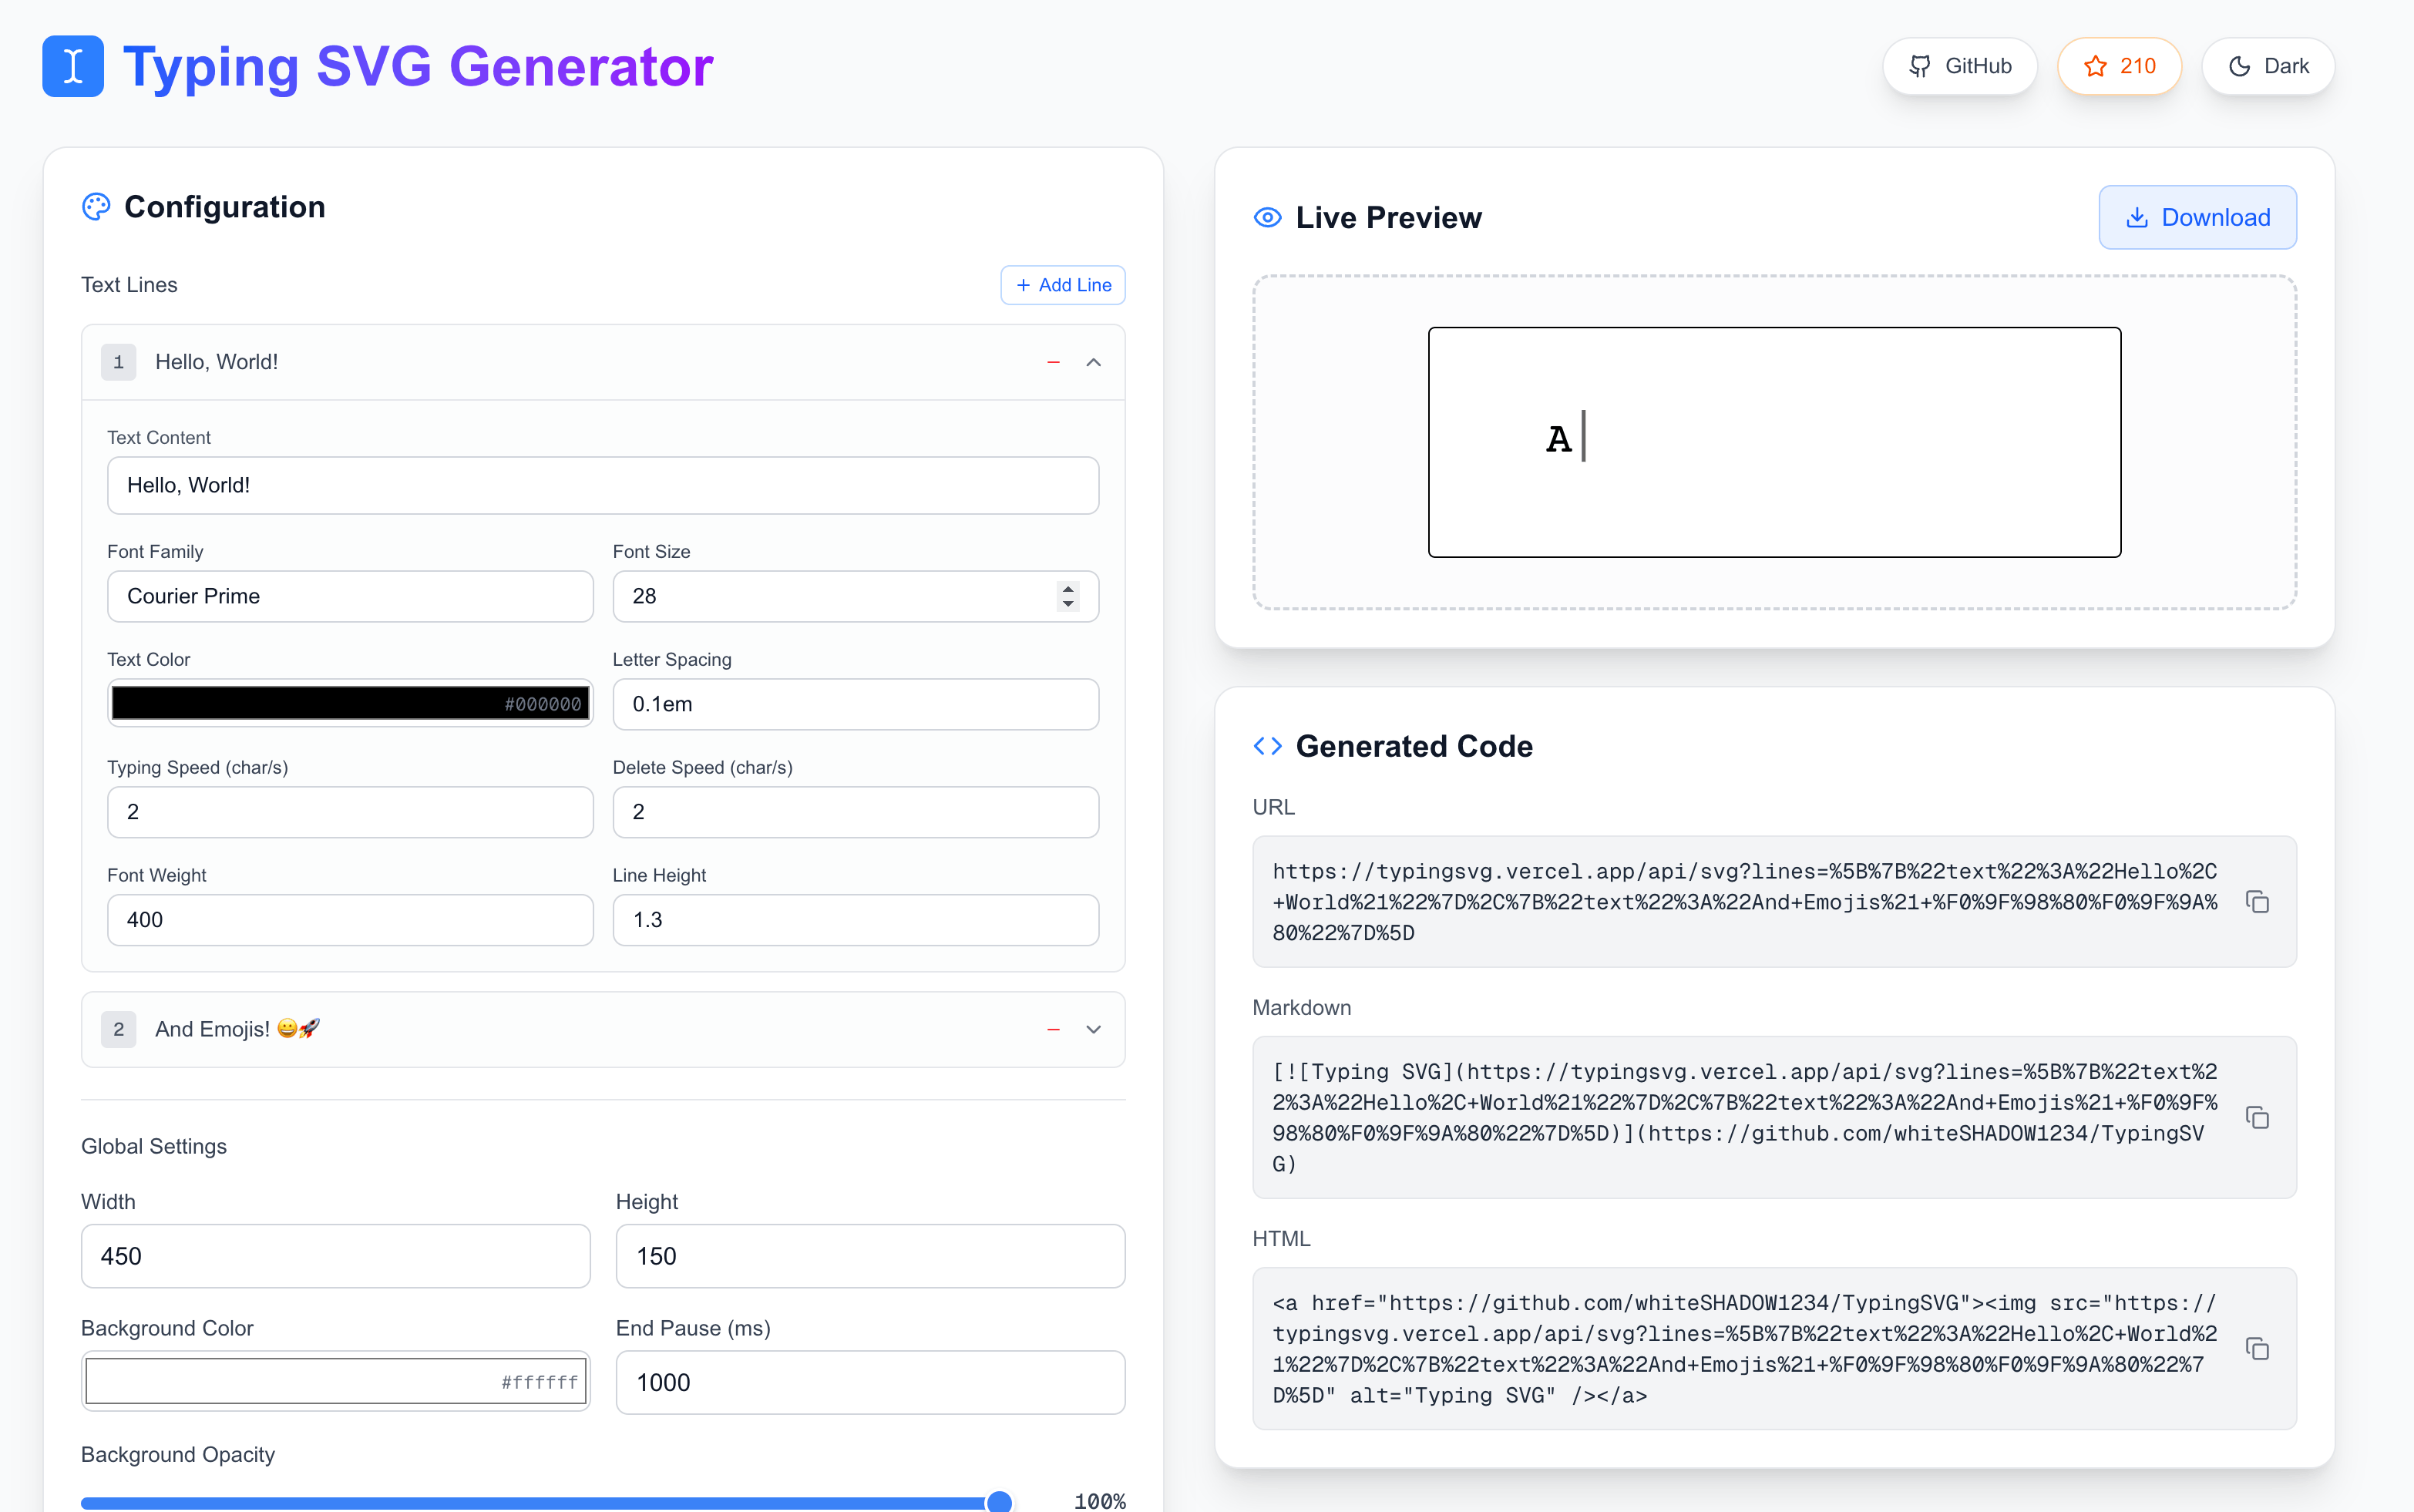Click the End Pause input field

[x=869, y=1382]
